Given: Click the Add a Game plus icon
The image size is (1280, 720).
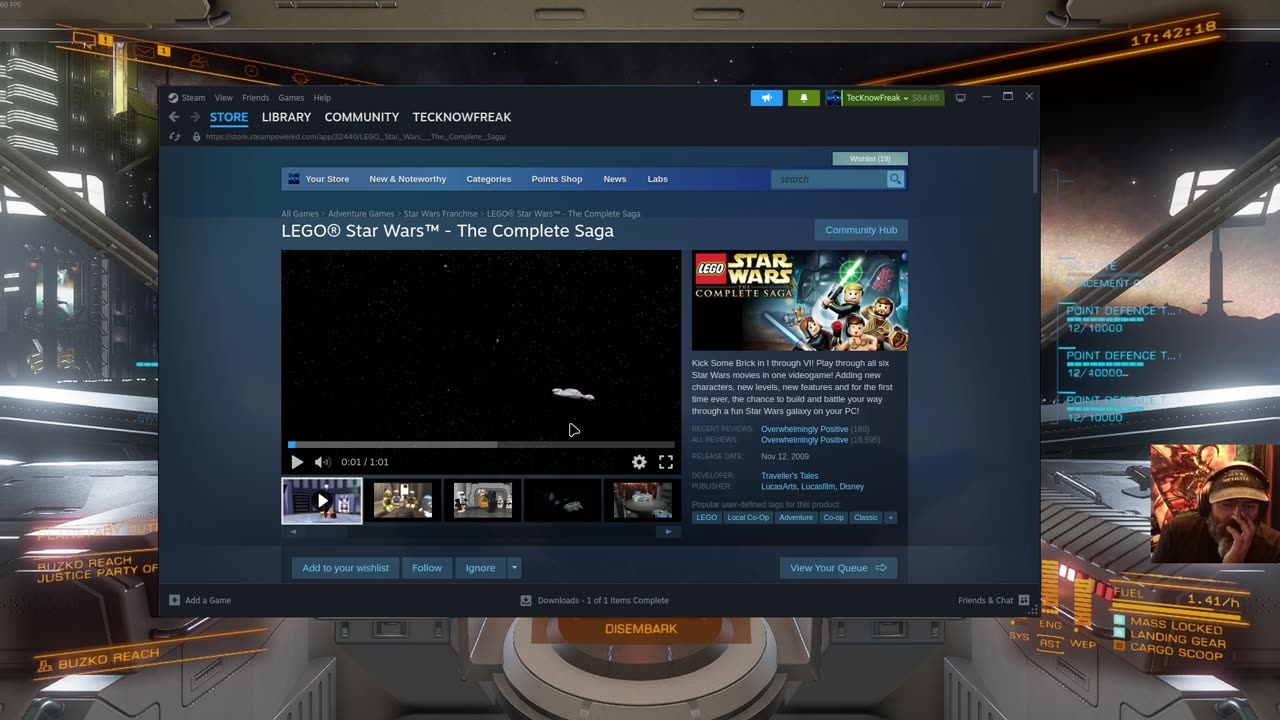Looking at the screenshot, I should tap(175, 600).
